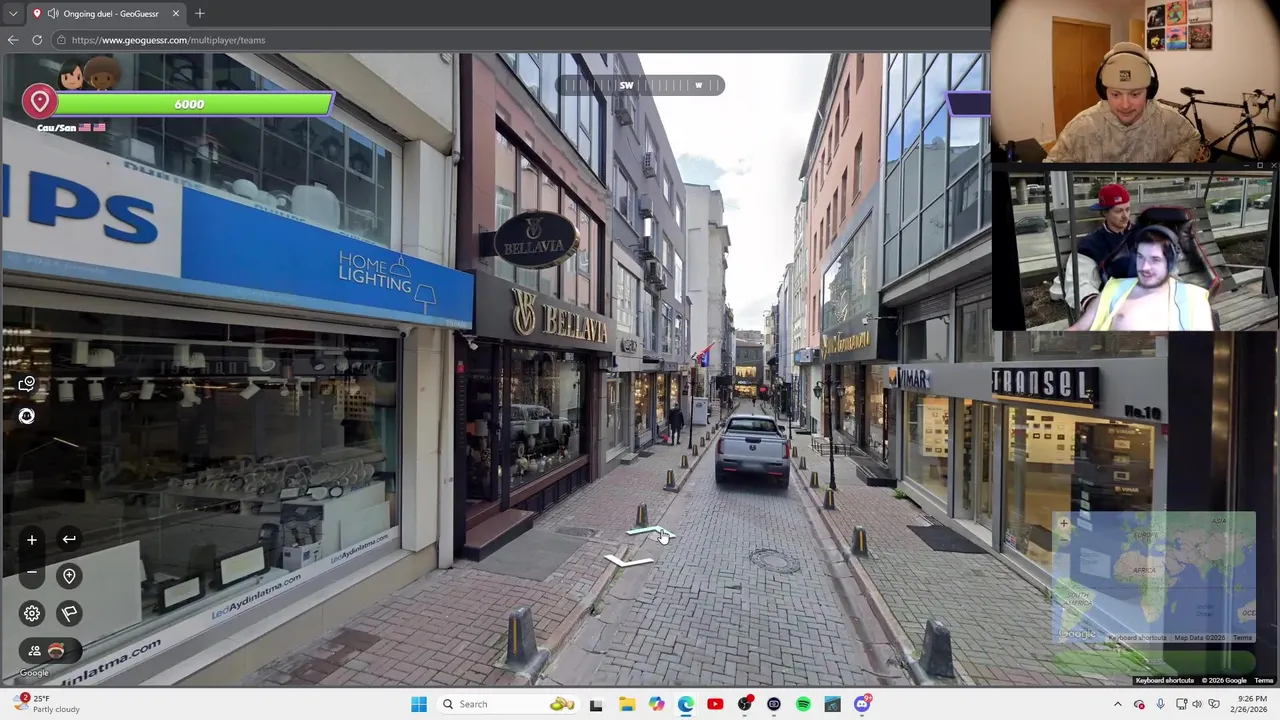Click the team health bar showing 6000

click(194, 104)
